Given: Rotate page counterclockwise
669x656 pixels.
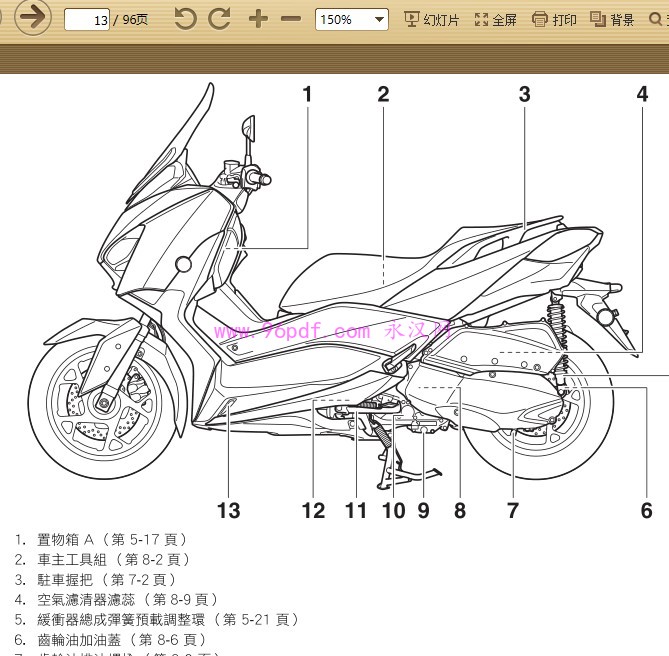Looking at the screenshot, I should (186, 19).
